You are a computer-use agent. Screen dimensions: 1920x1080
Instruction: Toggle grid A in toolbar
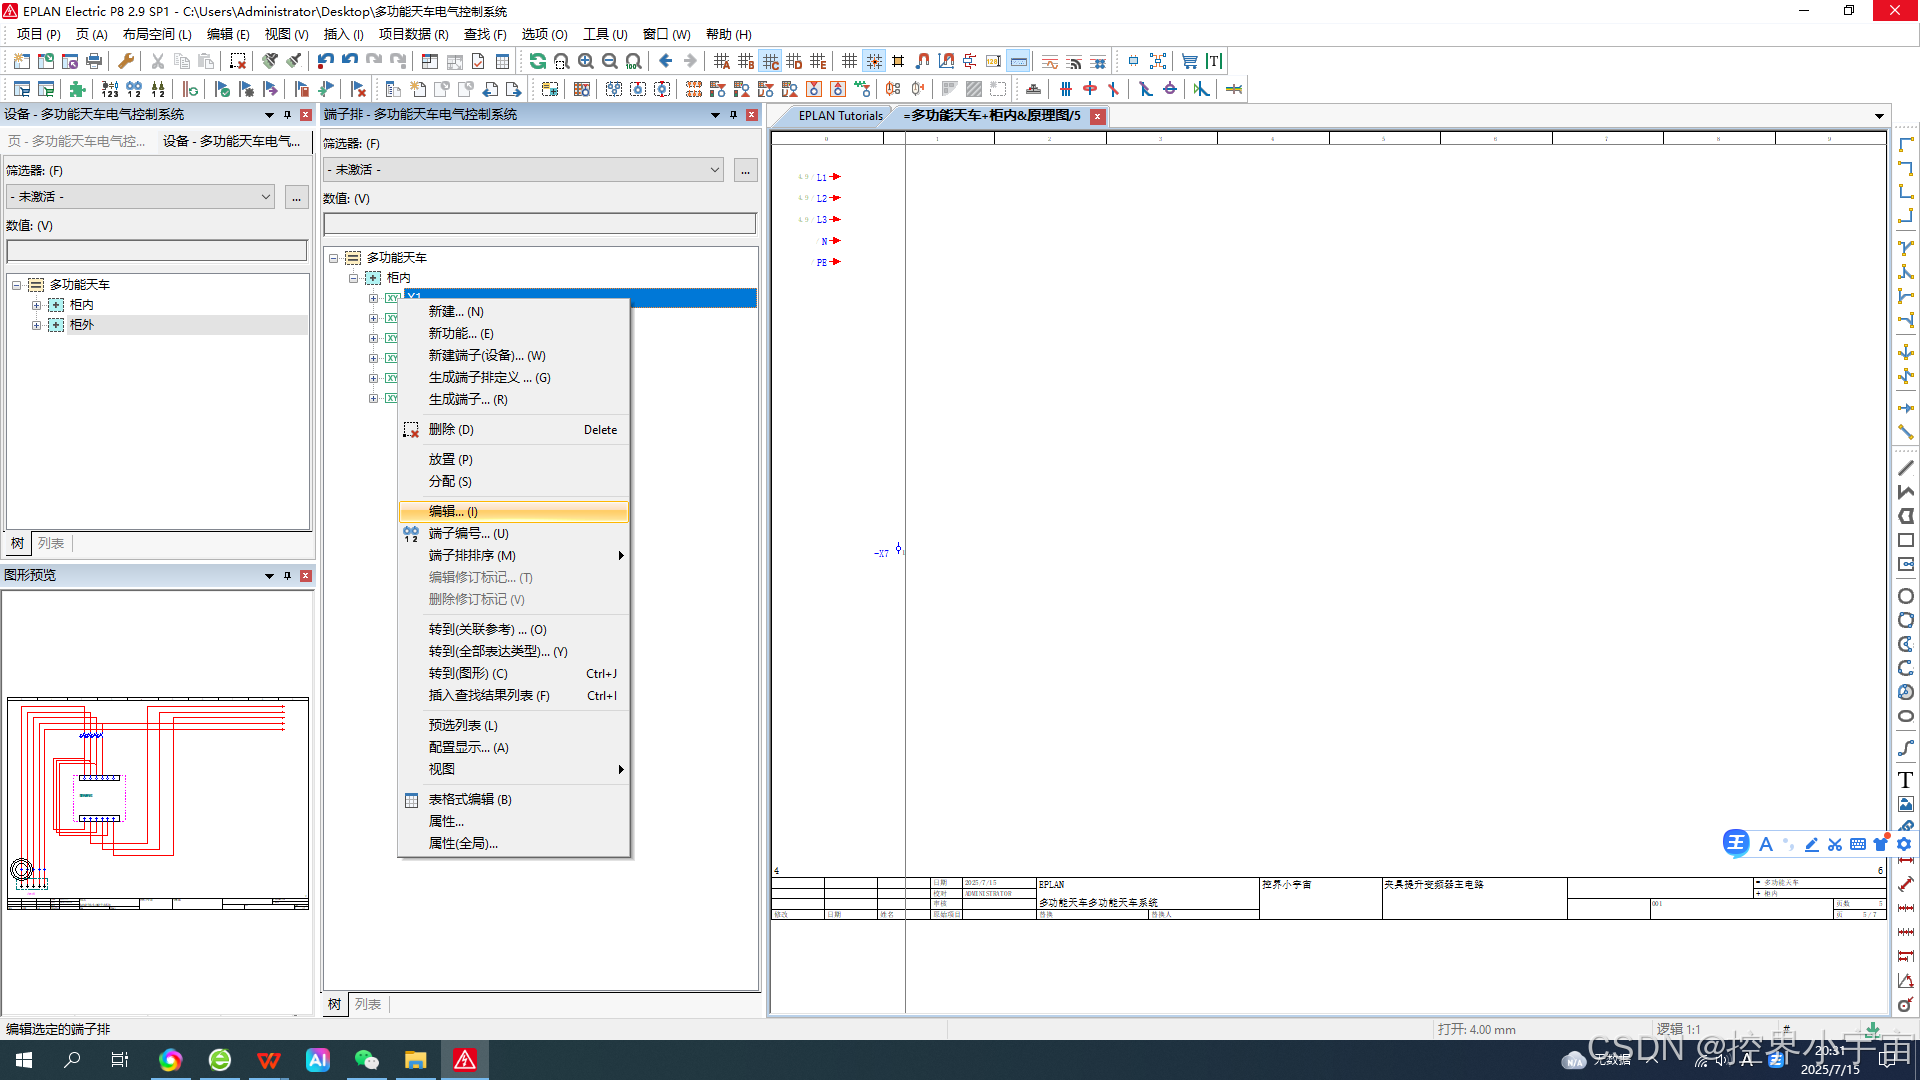point(722,61)
